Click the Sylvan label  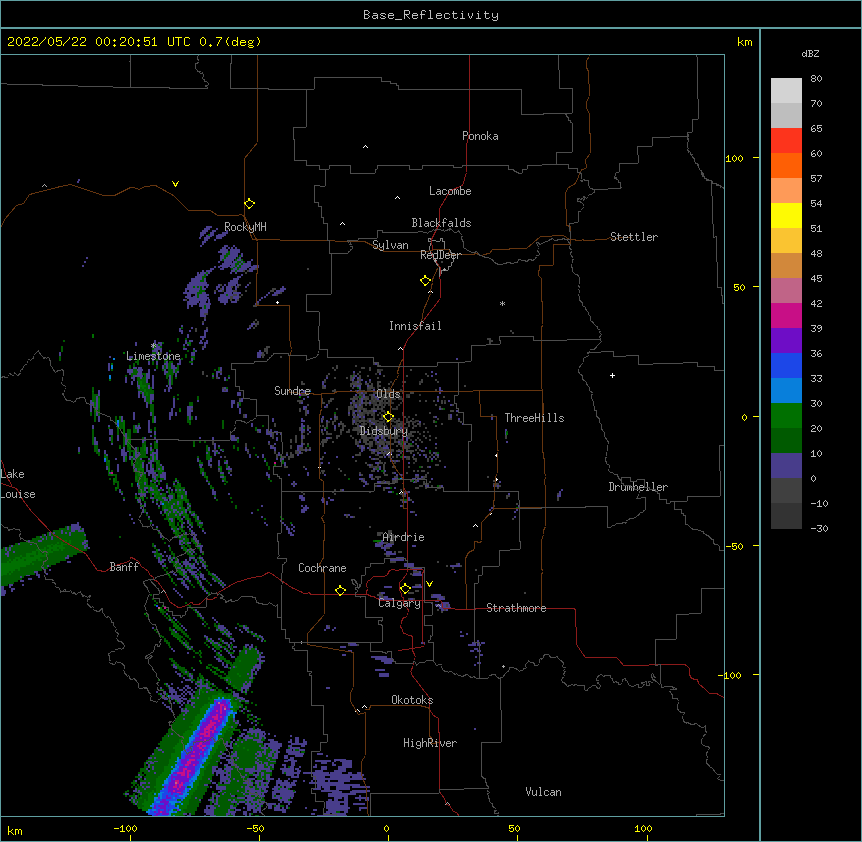tap(390, 245)
